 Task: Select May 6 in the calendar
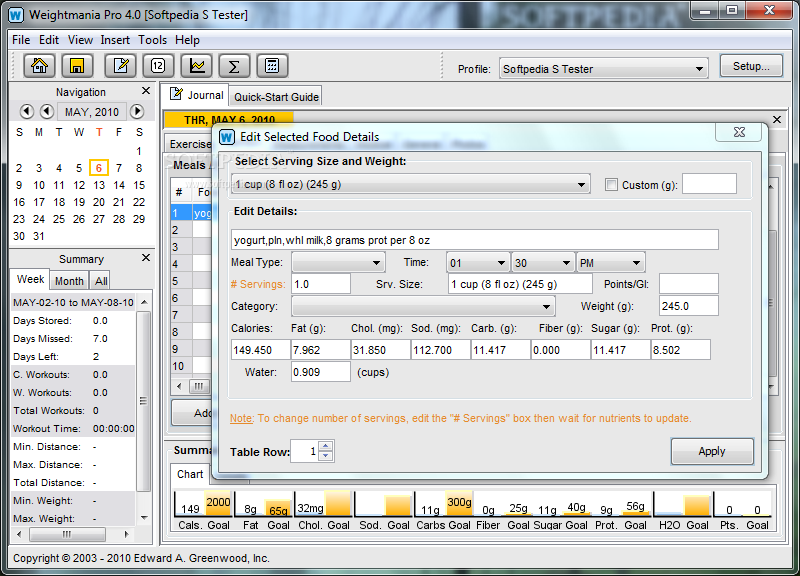point(99,168)
